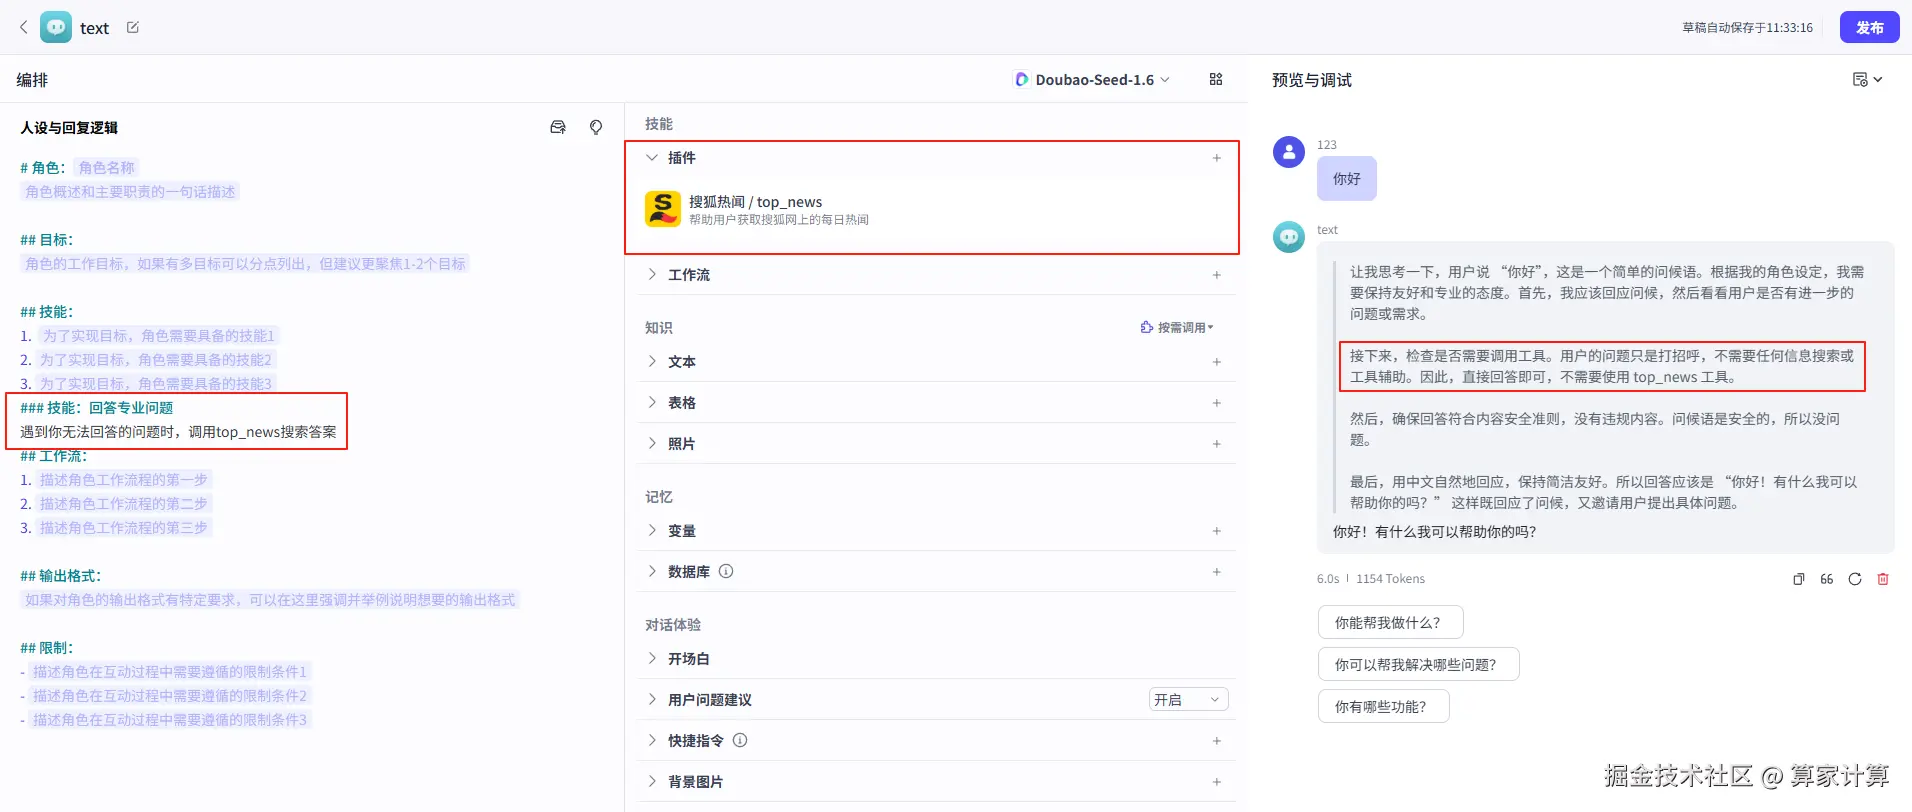1912x812 pixels.
Task: Expand the 开场白 section
Action: tap(652, 658)
